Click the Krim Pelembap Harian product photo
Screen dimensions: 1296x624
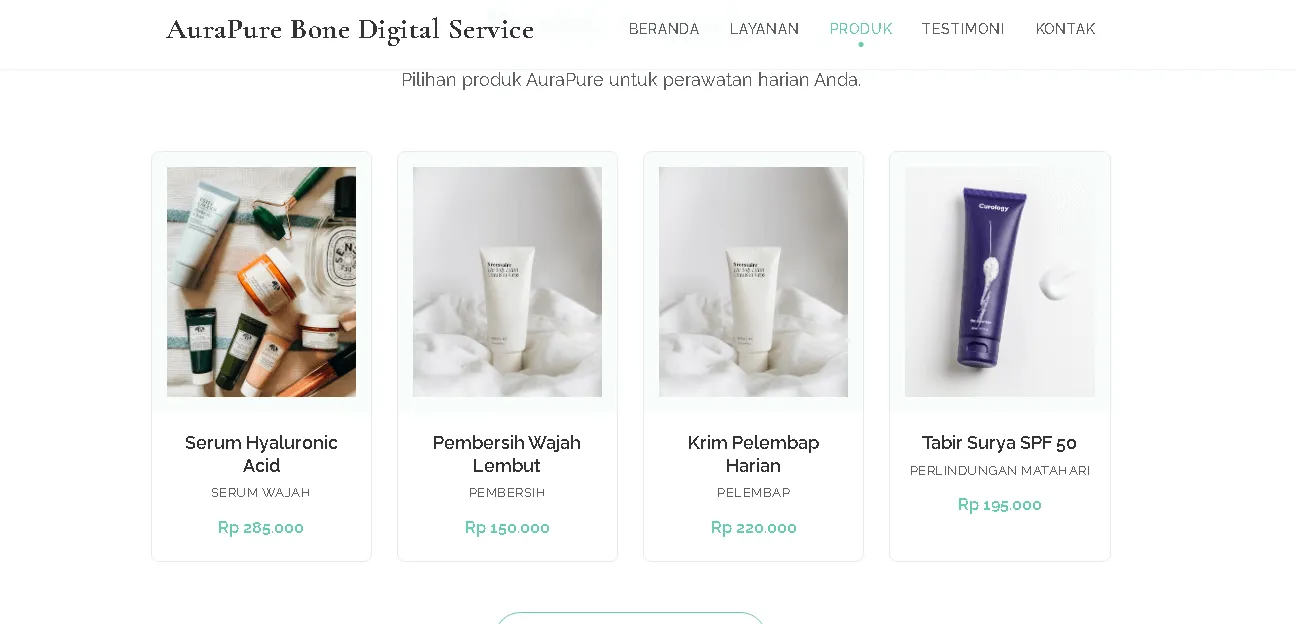tap(753, 281)
